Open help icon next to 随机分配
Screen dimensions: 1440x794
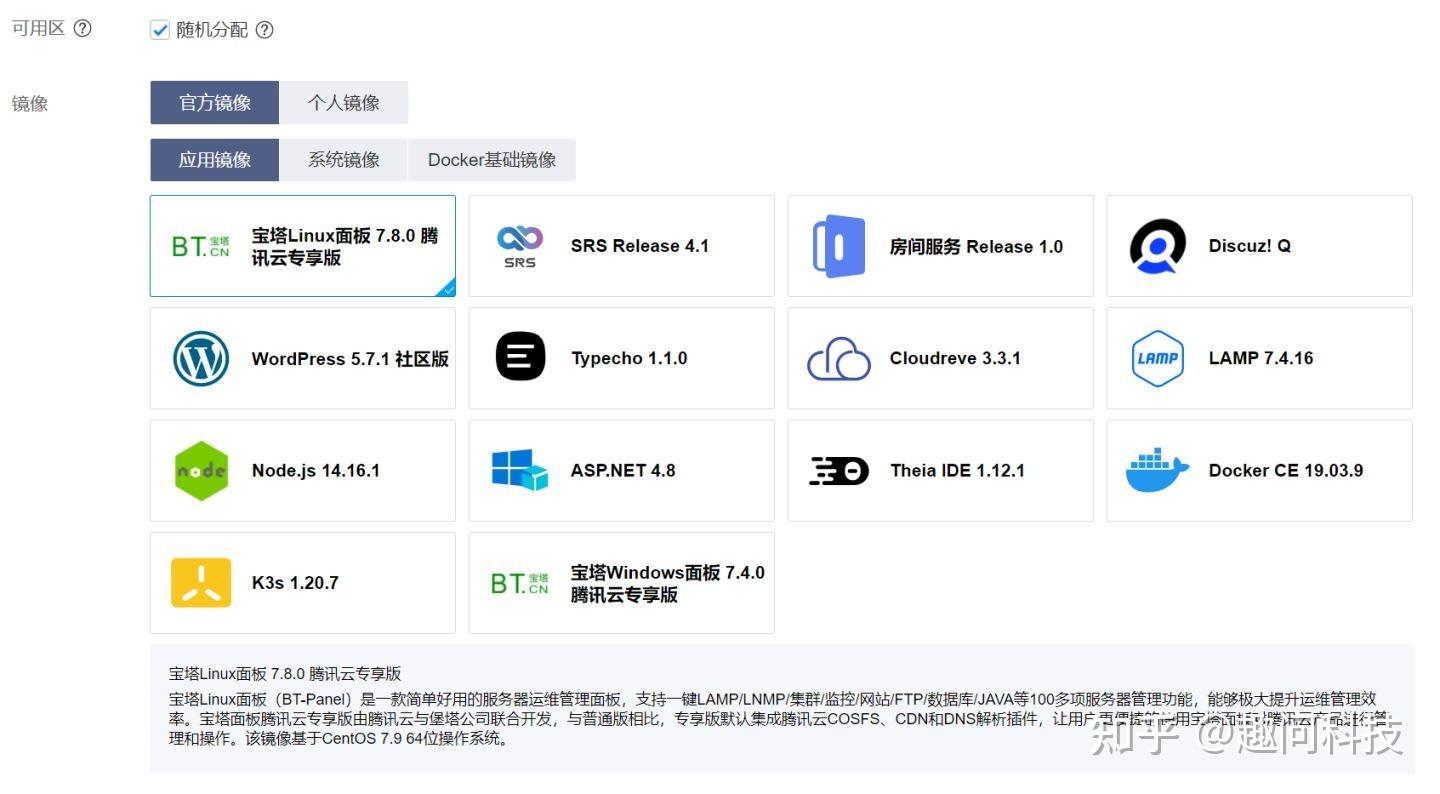pos(264,30)
